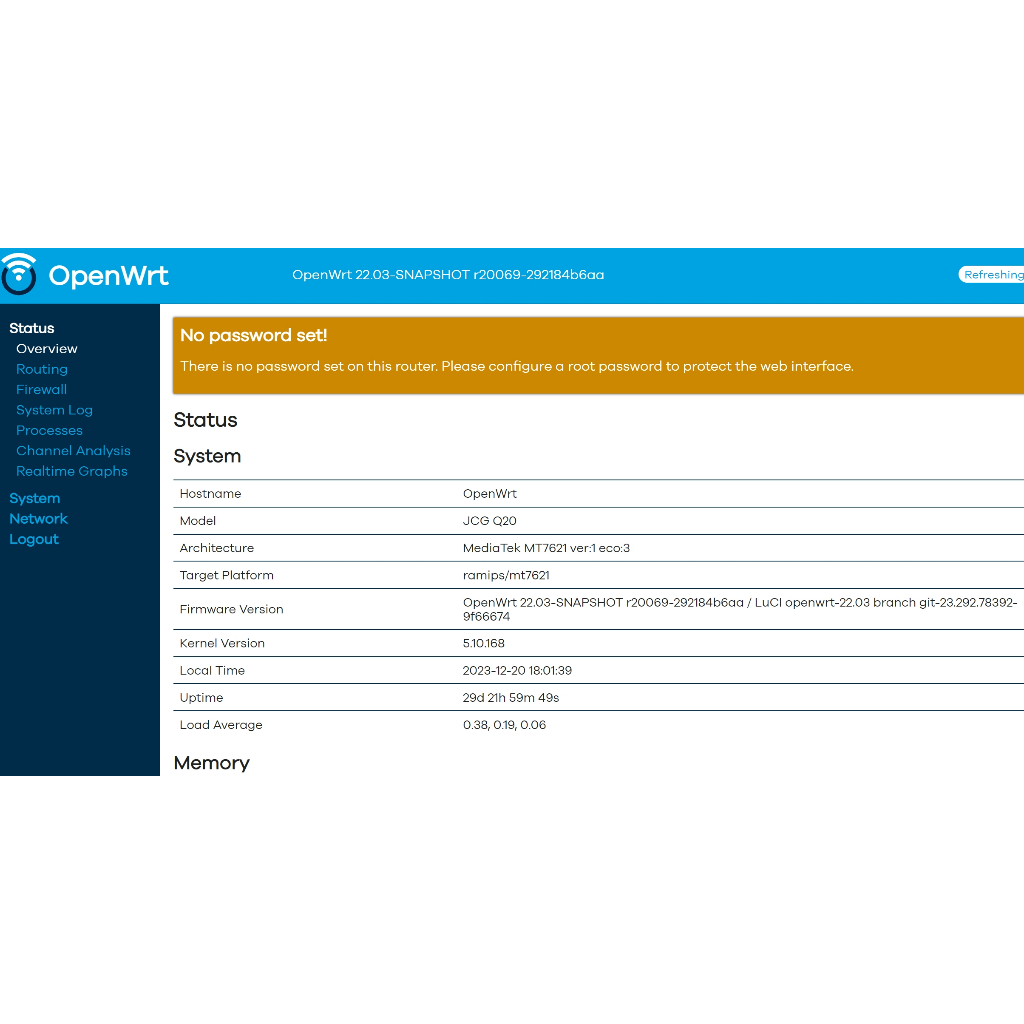Toggle the Refreshing status indicator

[991, 275]
